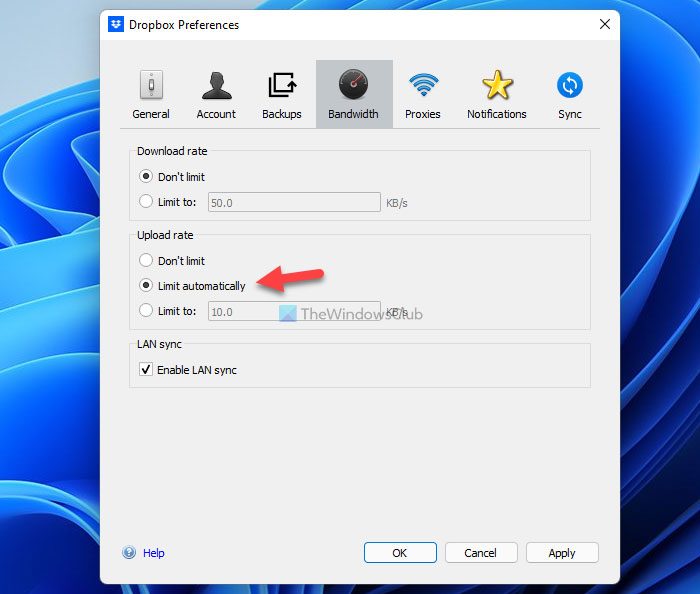Open the General preferences tab icon
Screen dimensions: 700x594
pyautogui.click(x=151, y=84)
